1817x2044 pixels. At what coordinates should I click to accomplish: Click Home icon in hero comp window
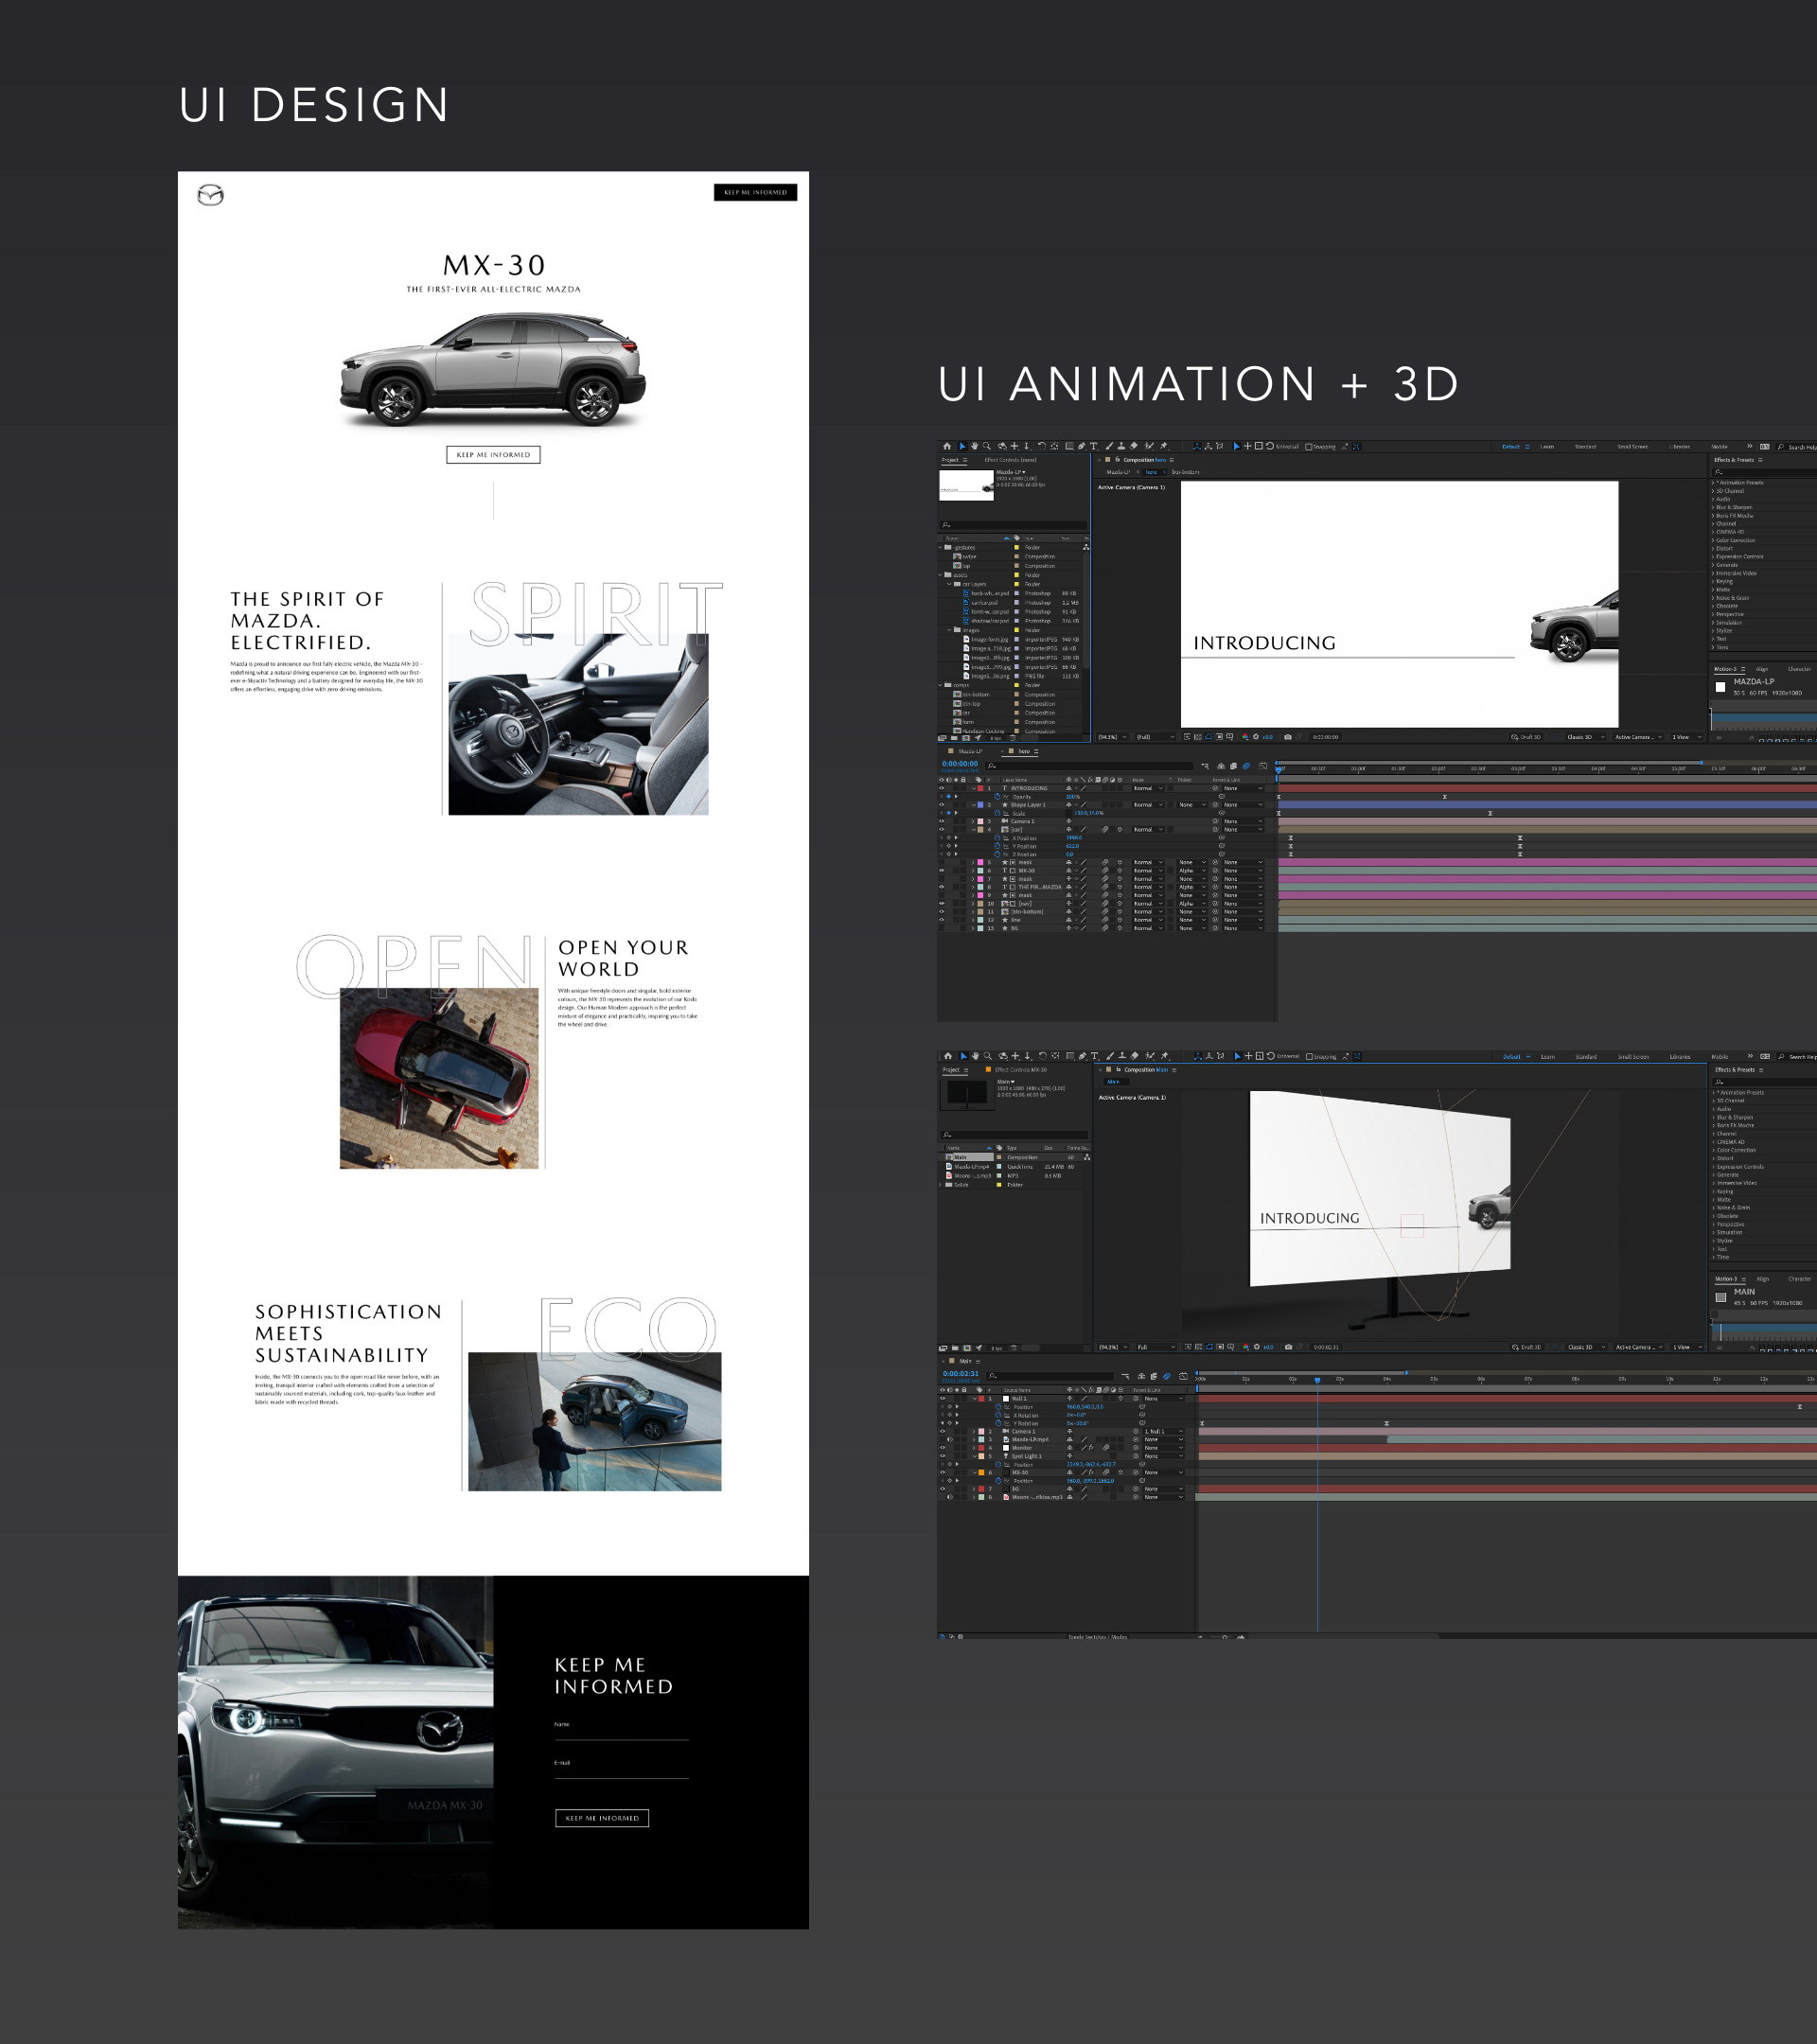point(947,446)
